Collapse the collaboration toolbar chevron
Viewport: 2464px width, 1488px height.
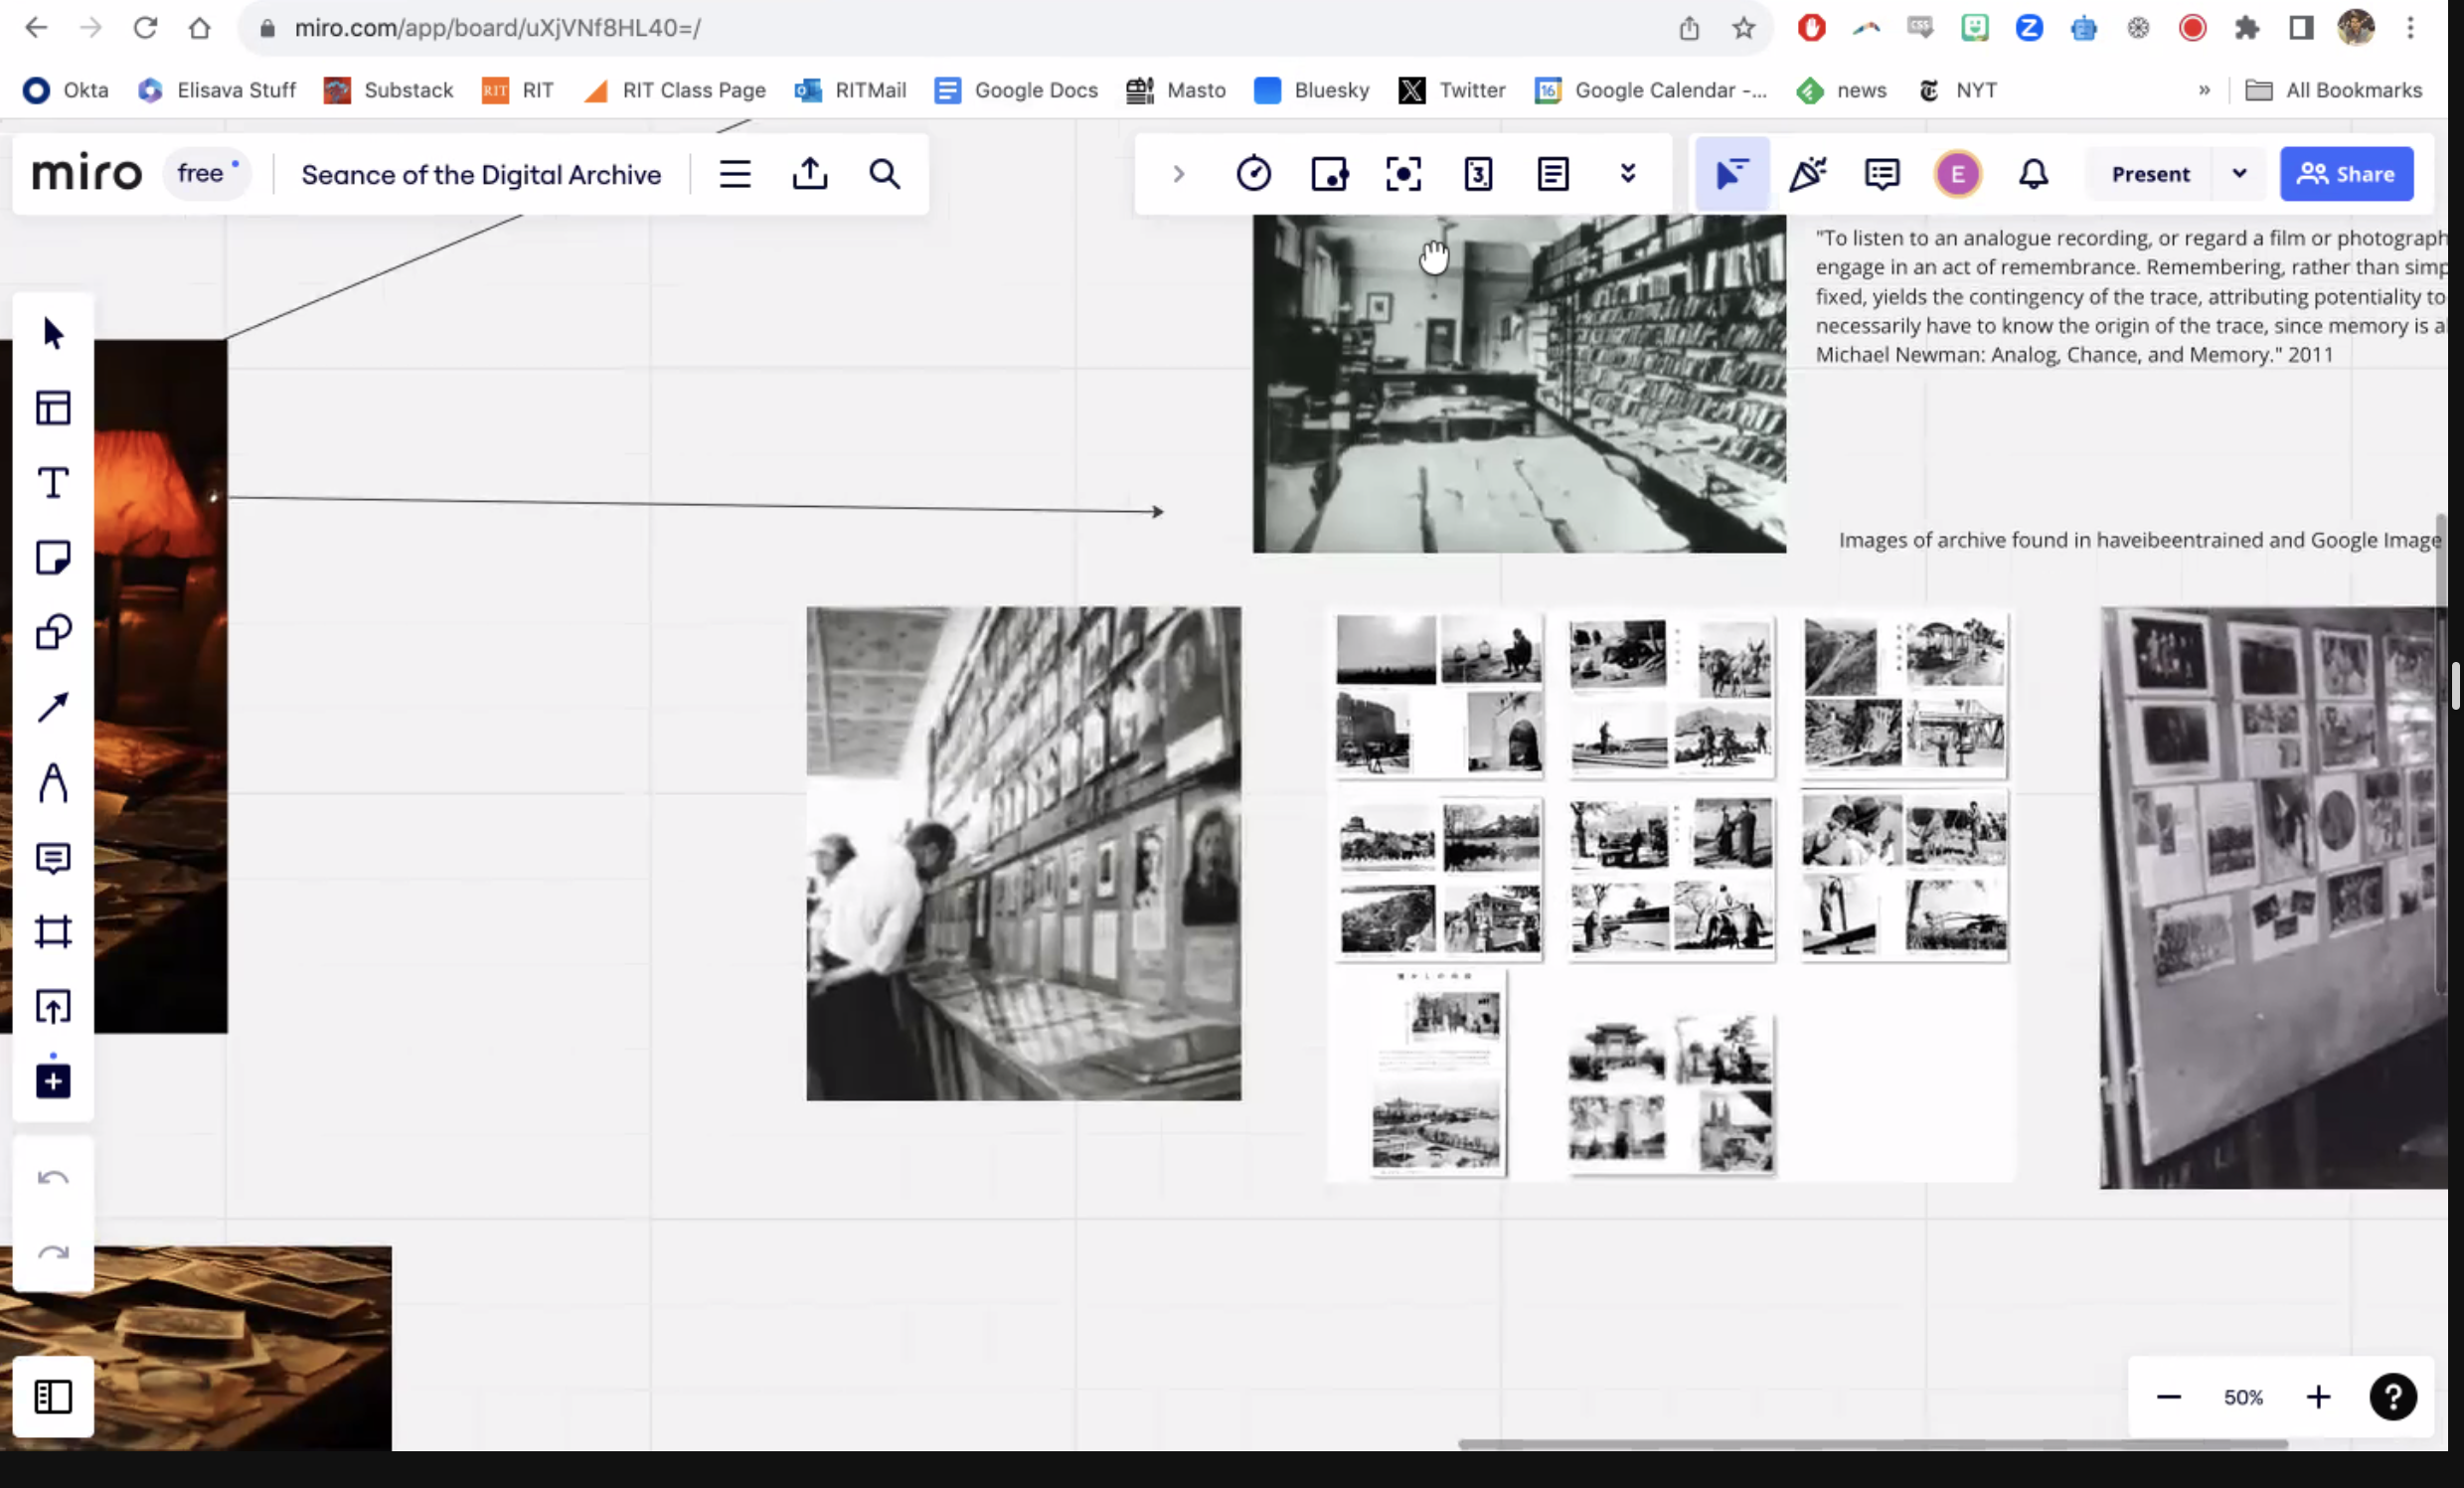coord(1178,174)
